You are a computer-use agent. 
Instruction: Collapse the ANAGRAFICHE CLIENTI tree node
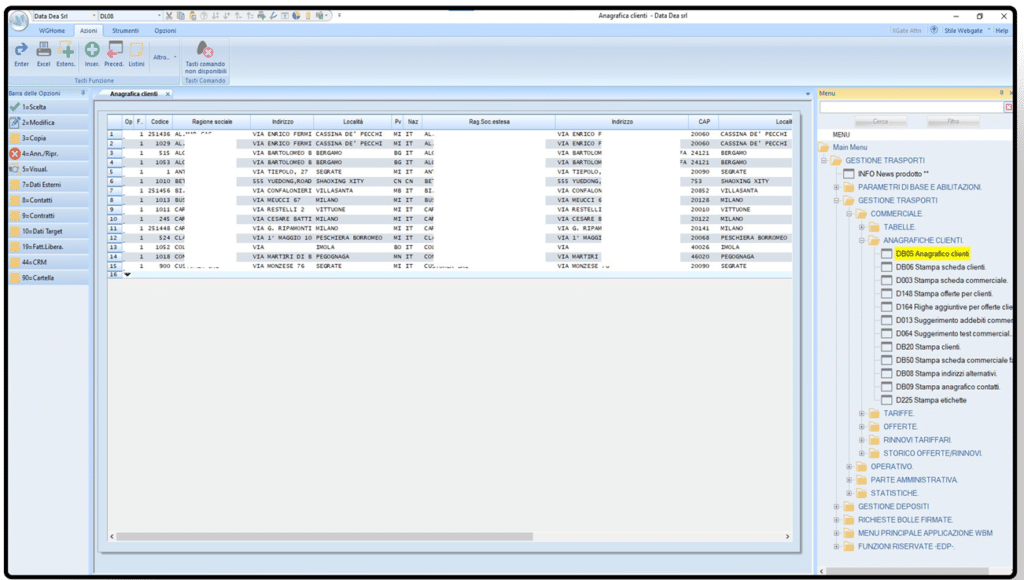(861, 240)
